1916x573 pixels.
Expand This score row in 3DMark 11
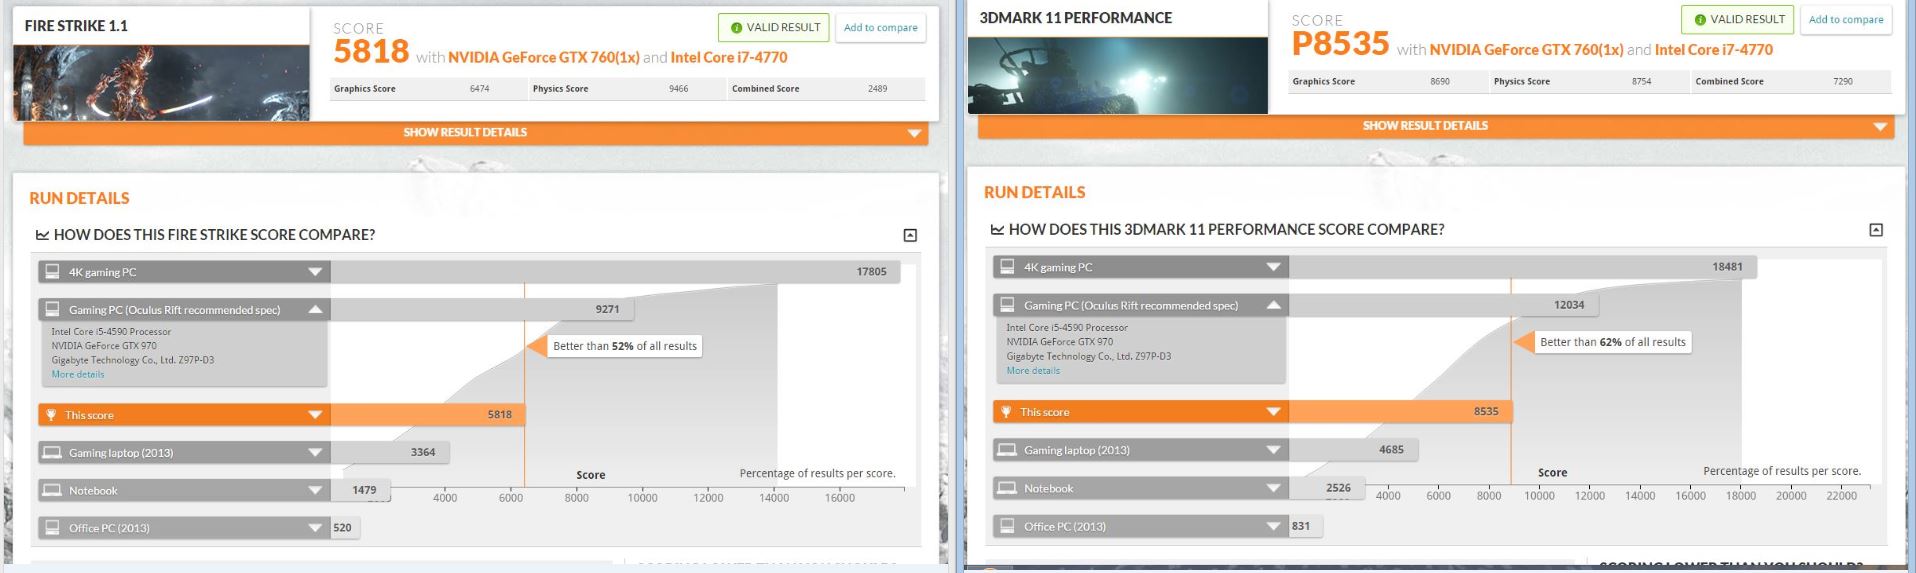click(1273, 412)
